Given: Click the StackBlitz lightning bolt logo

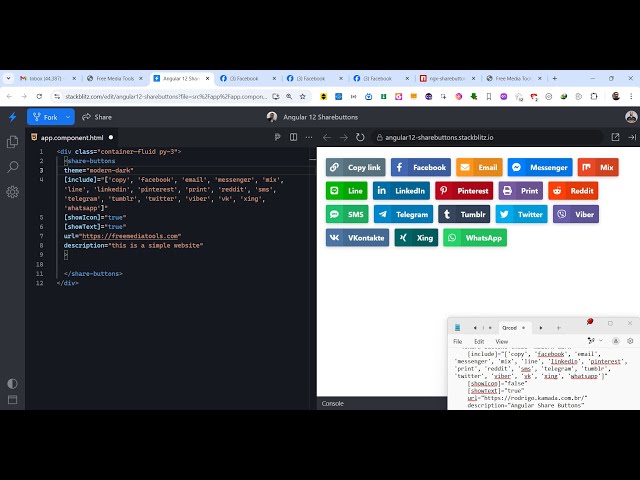Looking at the screenshot, I should tap(12, 117).
